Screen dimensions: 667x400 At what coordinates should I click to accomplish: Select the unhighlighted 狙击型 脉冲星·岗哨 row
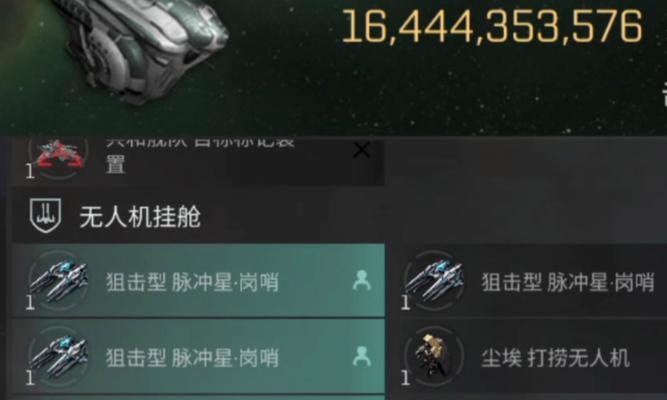(527, 280)
